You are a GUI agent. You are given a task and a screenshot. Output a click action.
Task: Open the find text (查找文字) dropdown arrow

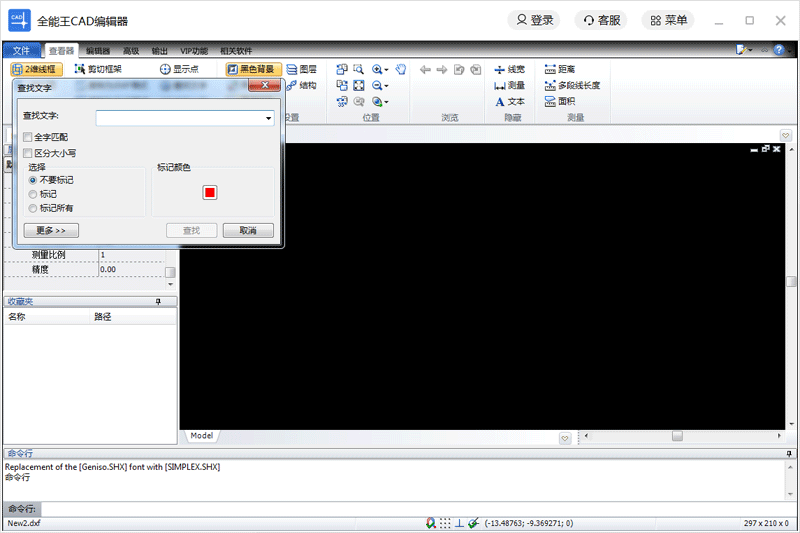(x=269, y=119)
